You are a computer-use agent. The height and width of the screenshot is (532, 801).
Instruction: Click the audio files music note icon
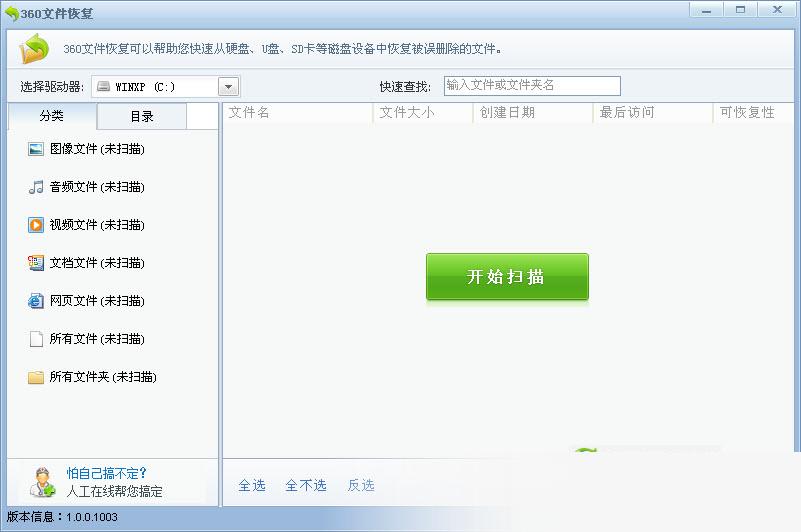point(36,187)
